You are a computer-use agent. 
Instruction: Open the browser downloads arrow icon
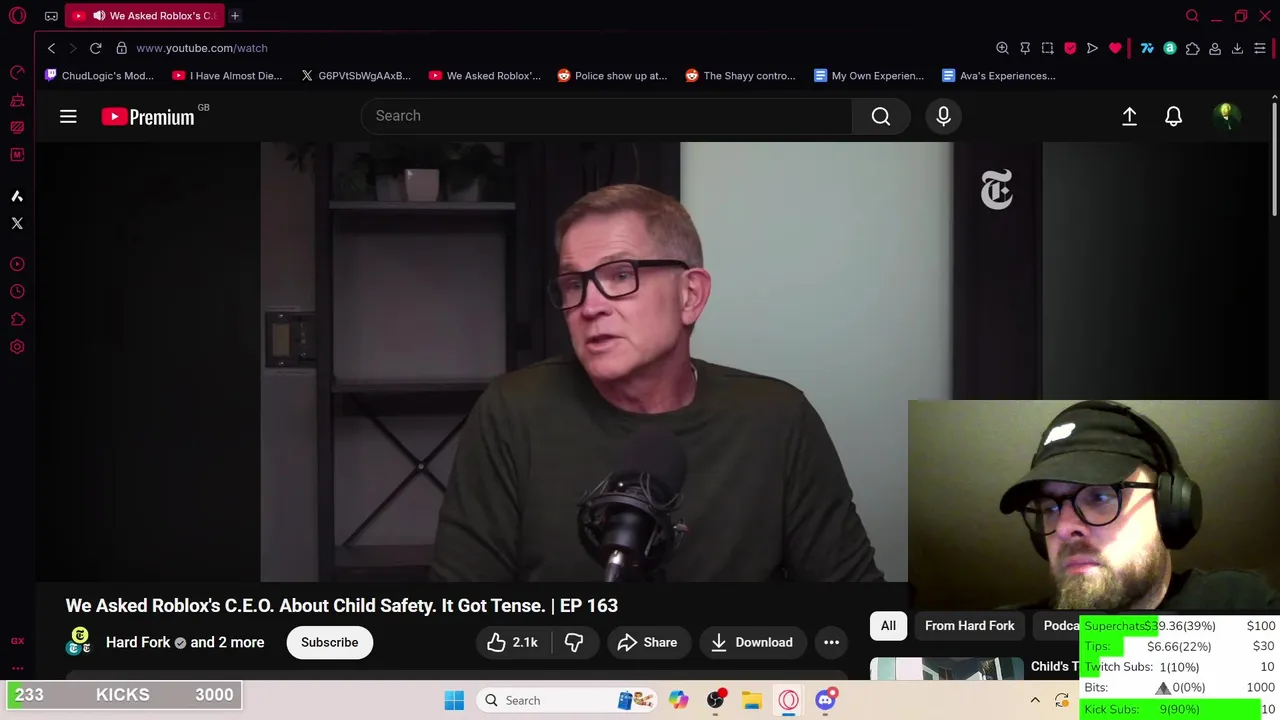tap(1237, 48)
